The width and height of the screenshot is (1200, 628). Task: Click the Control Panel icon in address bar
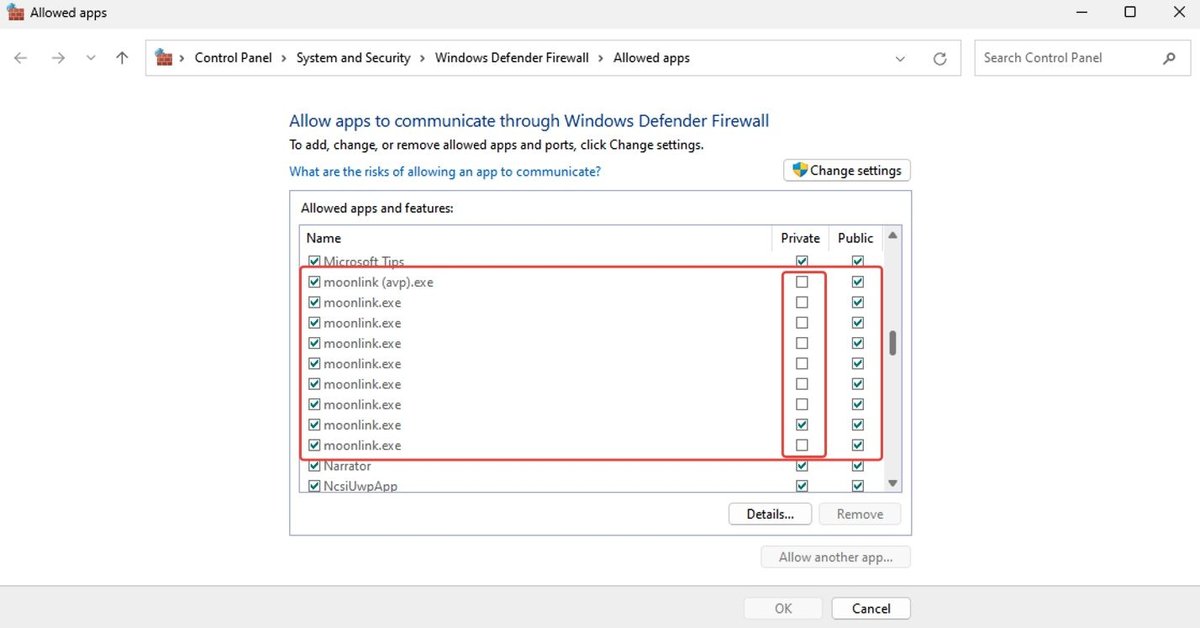[x=164, y=58]
